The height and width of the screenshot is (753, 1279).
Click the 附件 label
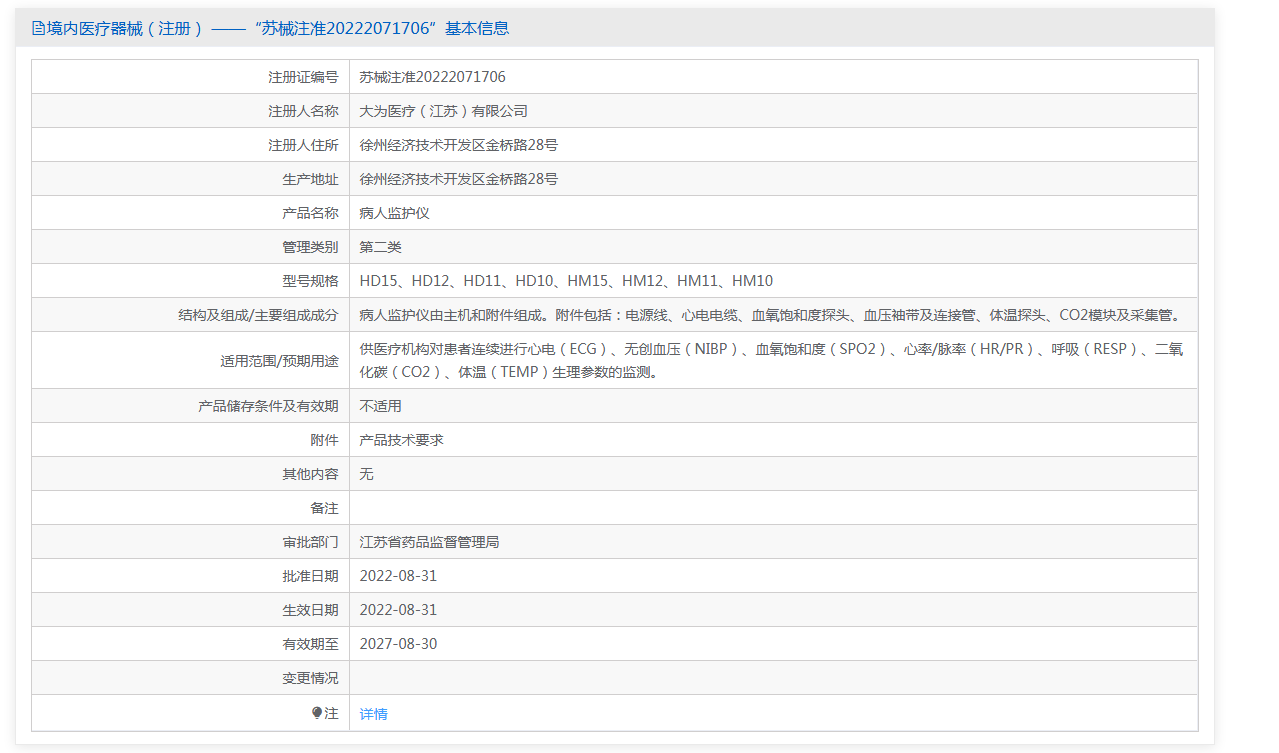pyautogui.click(x=324, y=440)
